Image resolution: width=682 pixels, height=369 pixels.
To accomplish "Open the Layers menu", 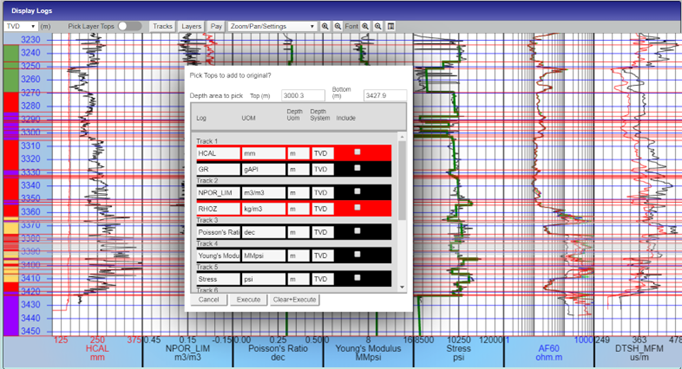I will tap(191, 26).
